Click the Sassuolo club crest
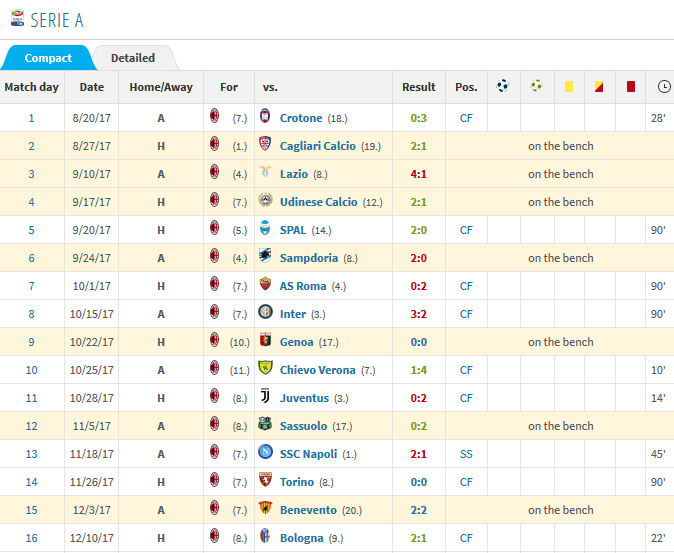This screenshot has height=553, width=674. click(265, 424)
